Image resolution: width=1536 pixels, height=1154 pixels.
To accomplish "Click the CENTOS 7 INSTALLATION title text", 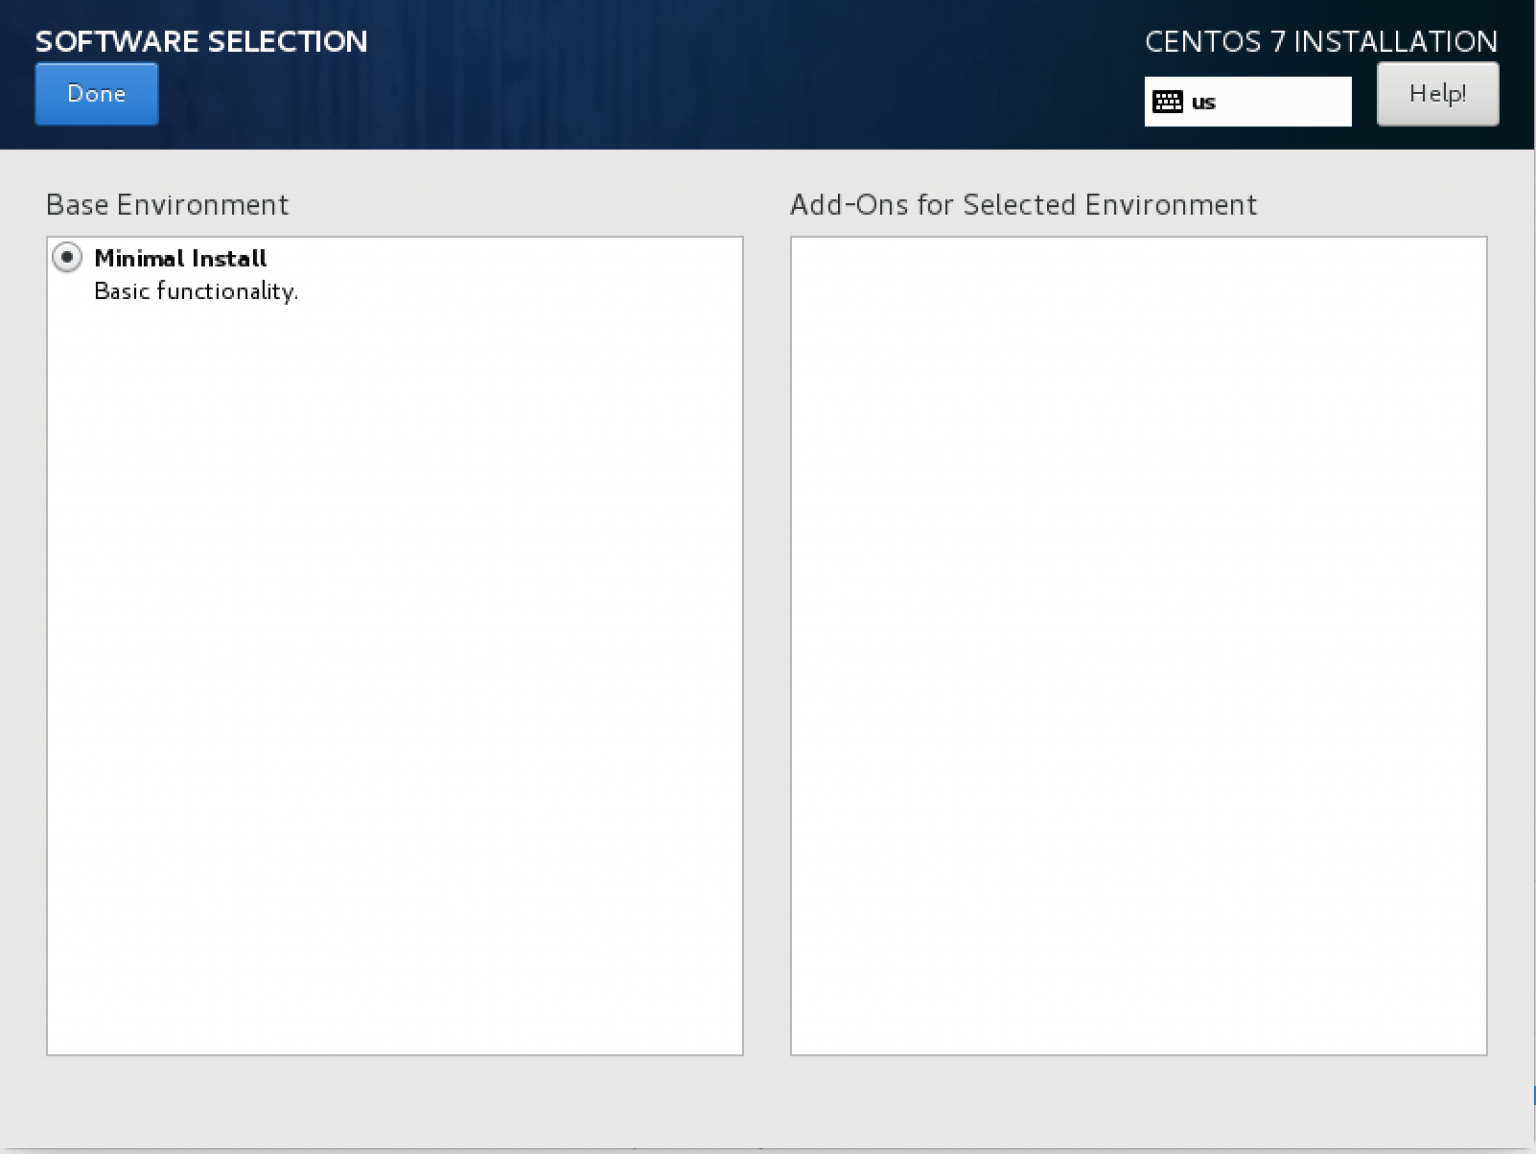I will (1321, 41).
